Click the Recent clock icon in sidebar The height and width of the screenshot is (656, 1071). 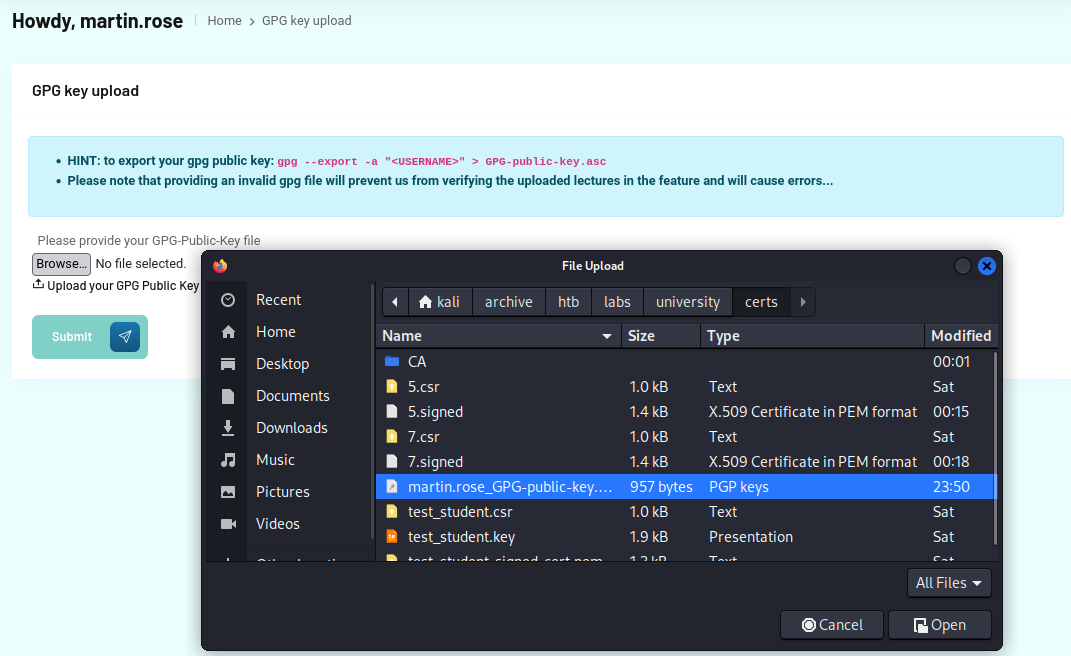tap(228, 300)
